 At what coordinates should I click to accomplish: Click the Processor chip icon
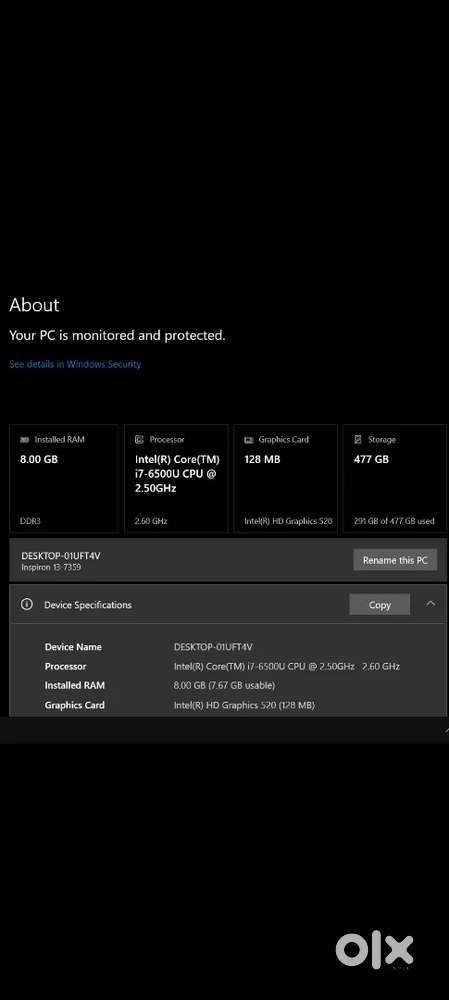pyautogui.click(x=139, y=439)
